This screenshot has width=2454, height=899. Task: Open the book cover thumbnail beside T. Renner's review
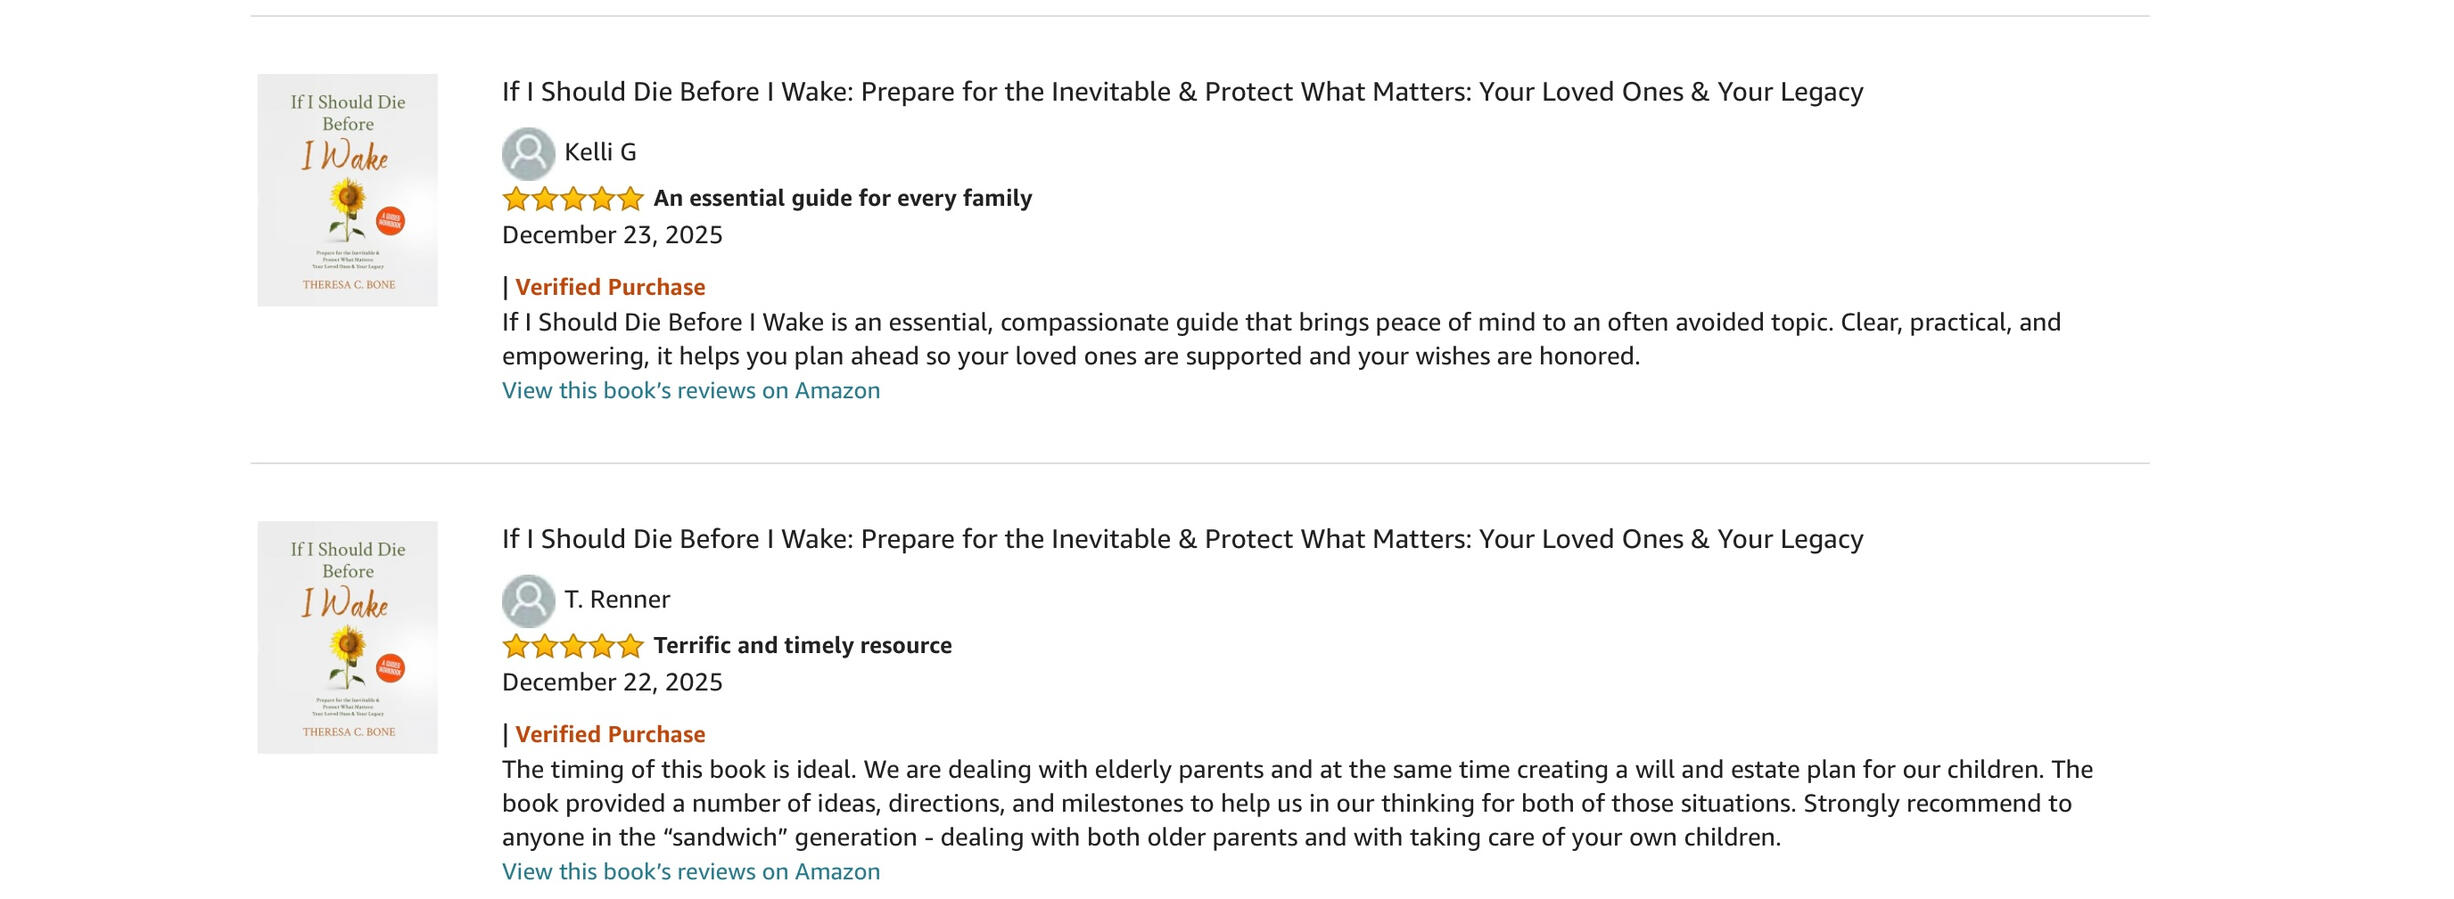347,637
